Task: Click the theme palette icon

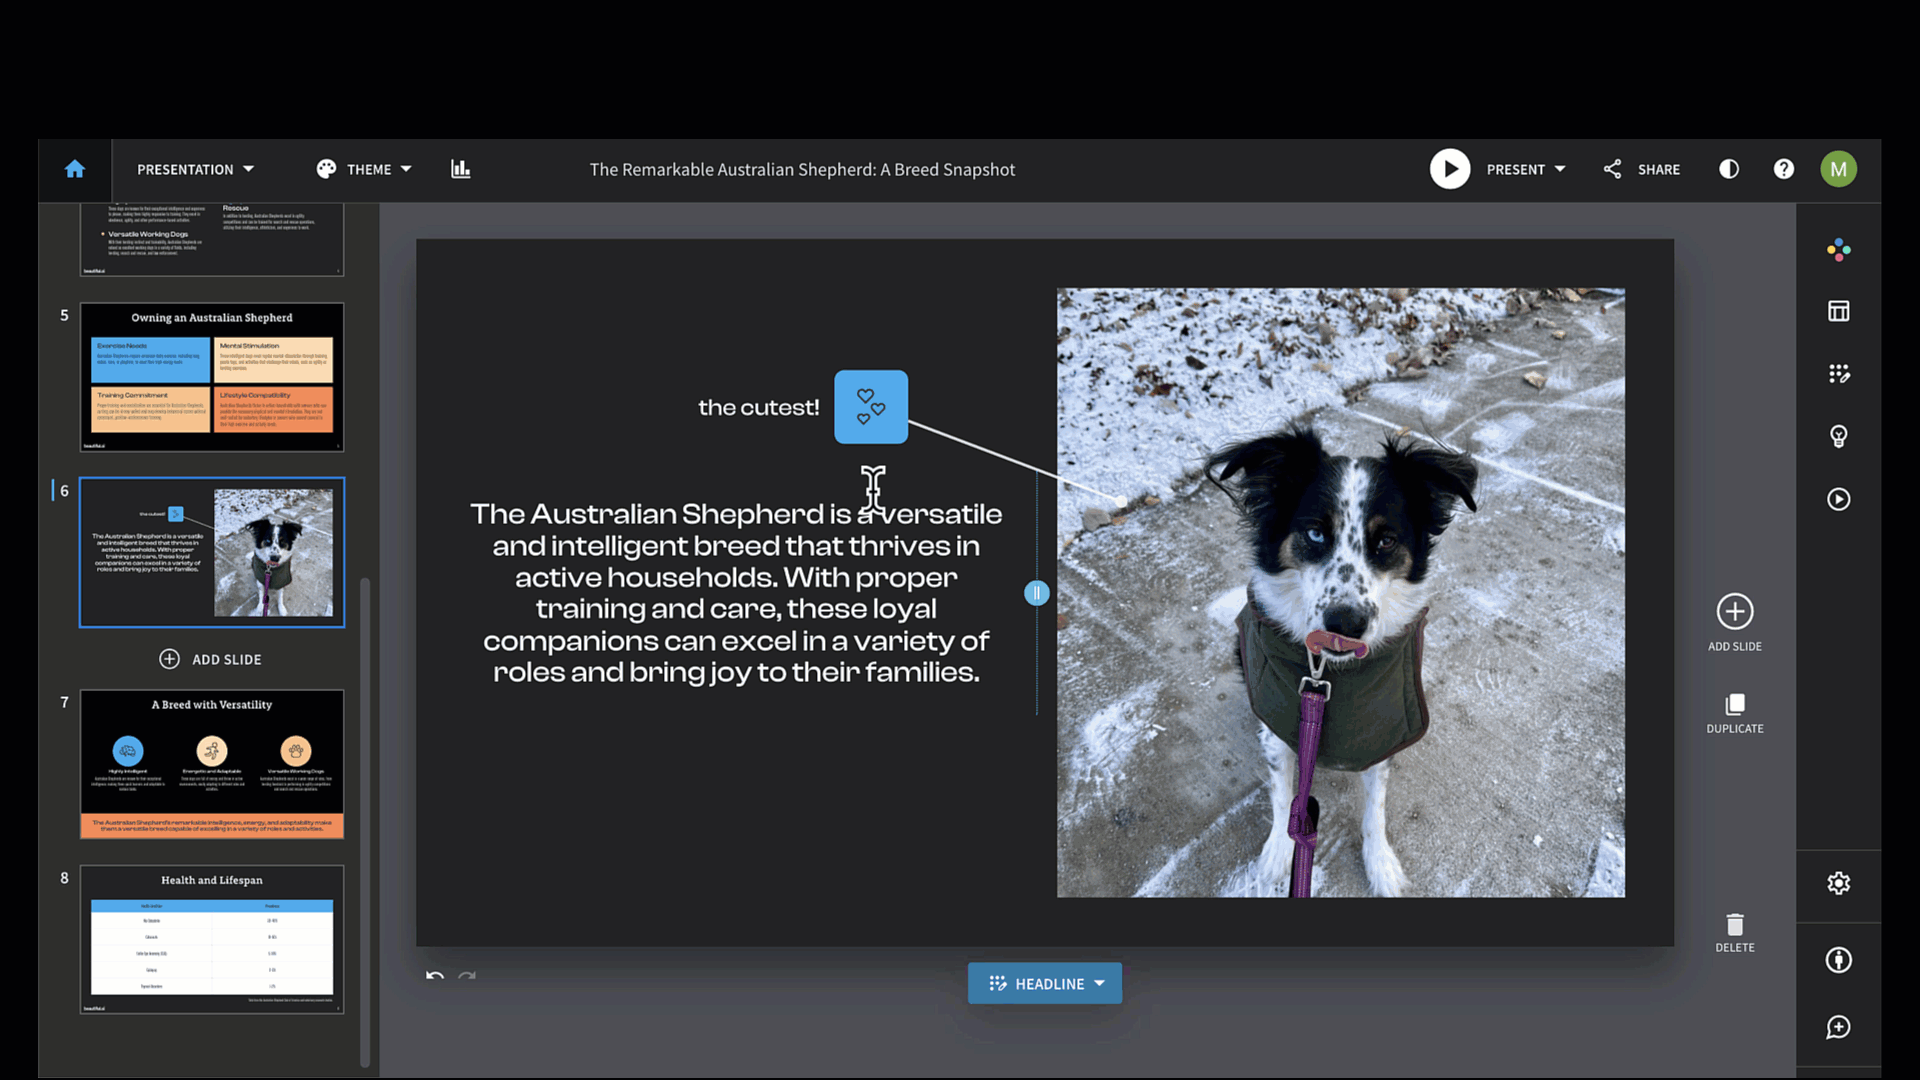Action: pyautogui.click(x=326, y=170)
